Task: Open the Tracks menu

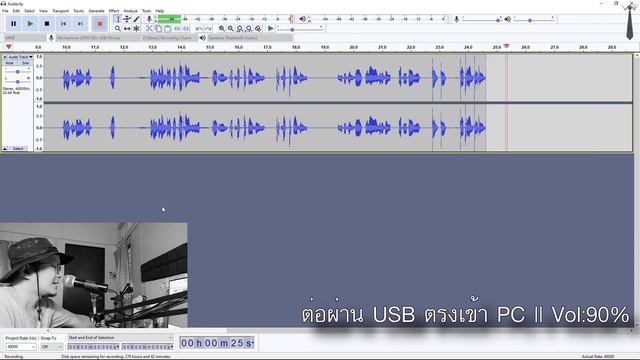Action: (x=78, y=11)
